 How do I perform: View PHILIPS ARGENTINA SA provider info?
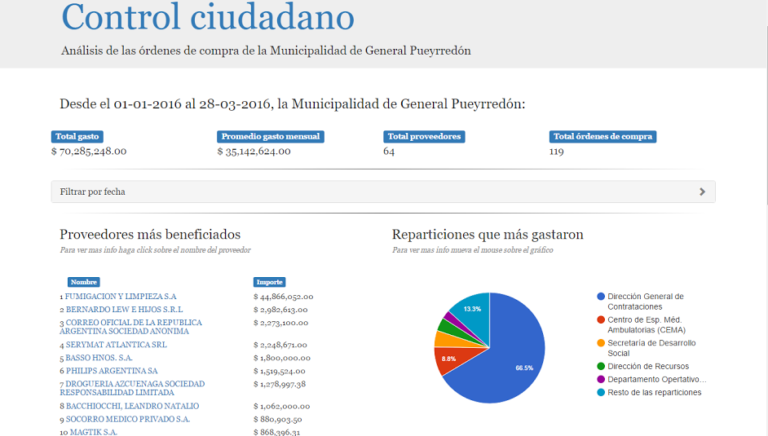(x=109, y=371)
